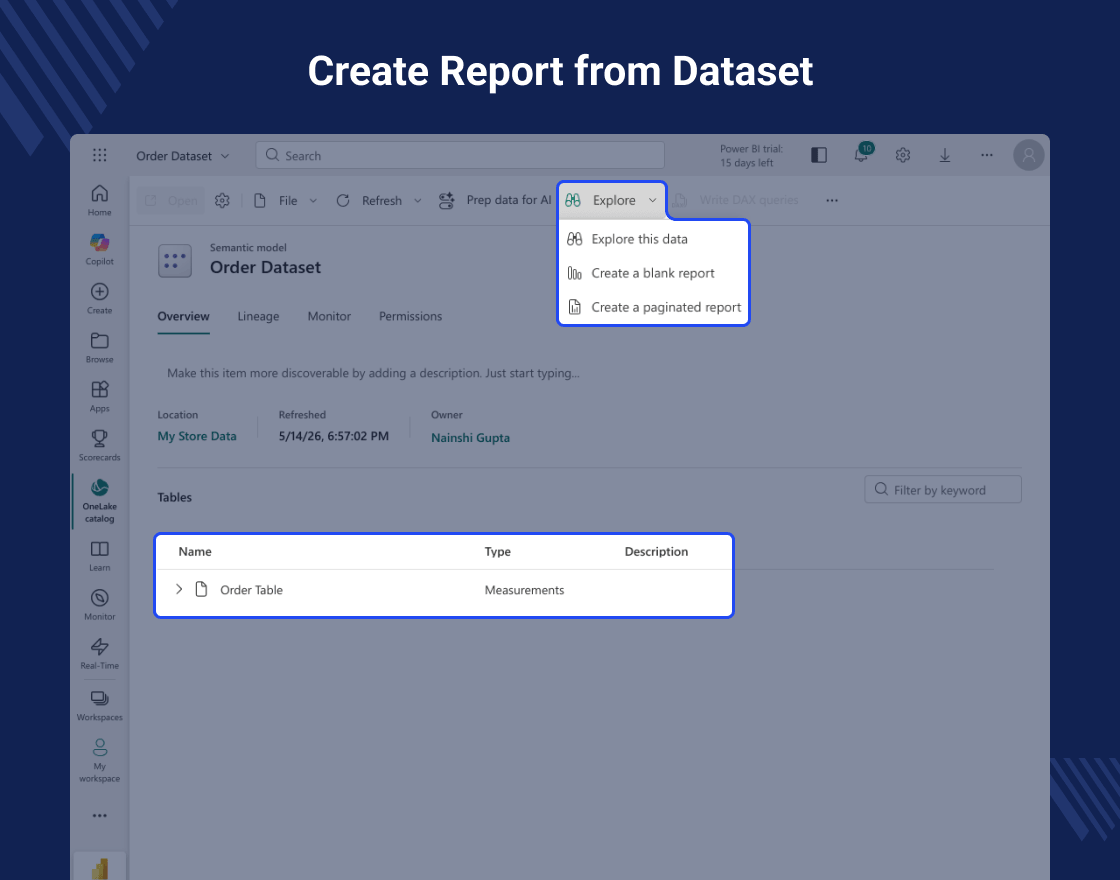This screenshot has height=880, width=1120.
Task: Open owner Nainshi Gupta link
Action: coord(470,438)
